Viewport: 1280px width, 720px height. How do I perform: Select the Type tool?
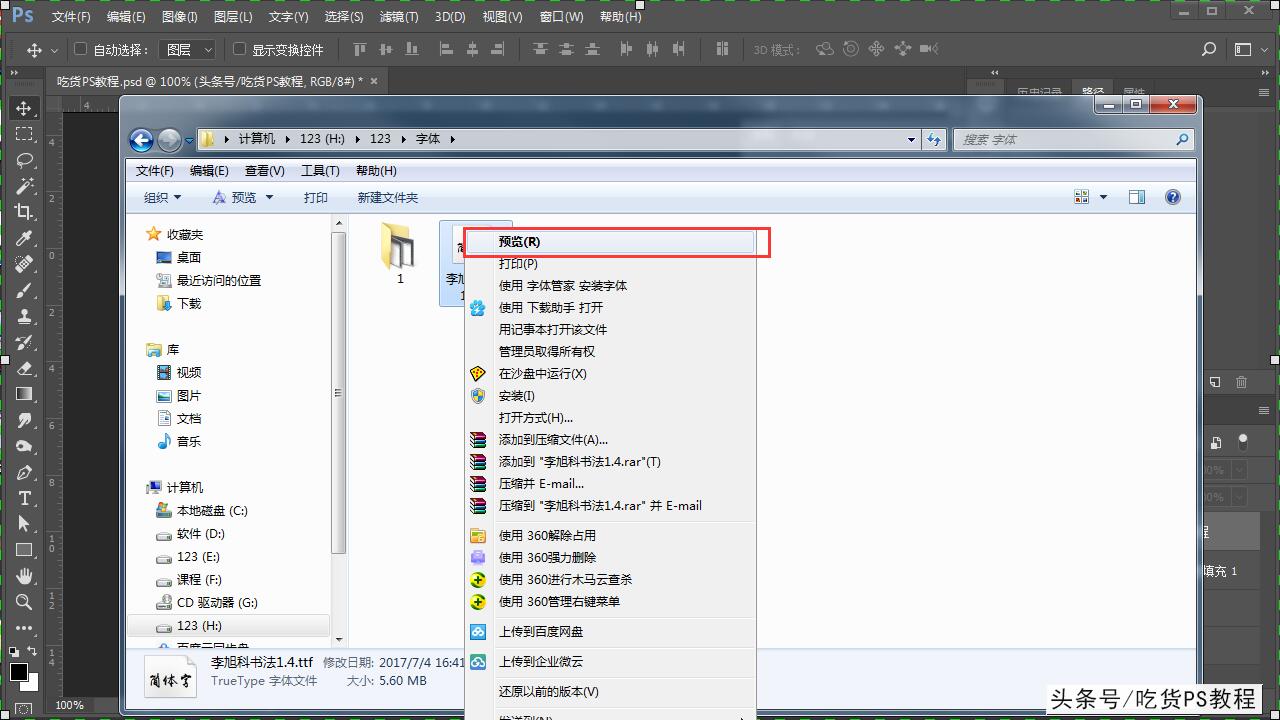[24, 498]
